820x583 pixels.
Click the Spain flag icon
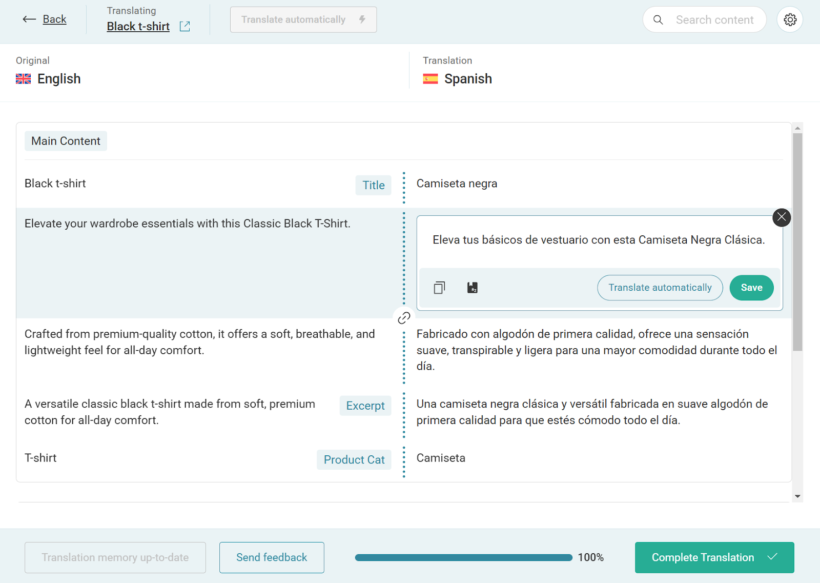pos(430,79)
